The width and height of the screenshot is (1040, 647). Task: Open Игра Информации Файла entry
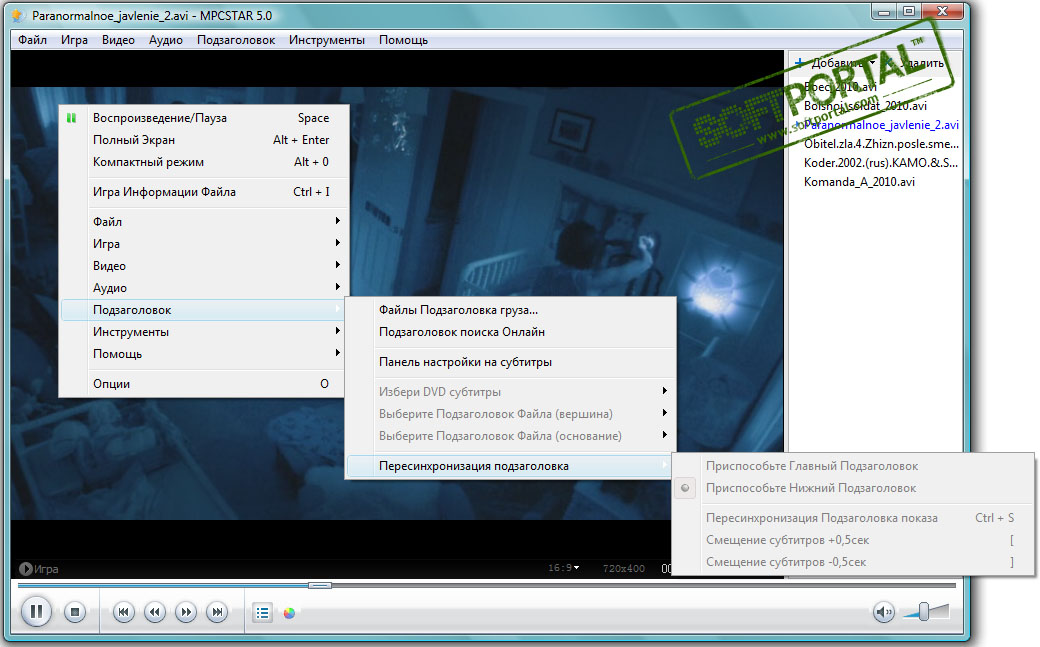pyautogui.click(x=204, y=192)
